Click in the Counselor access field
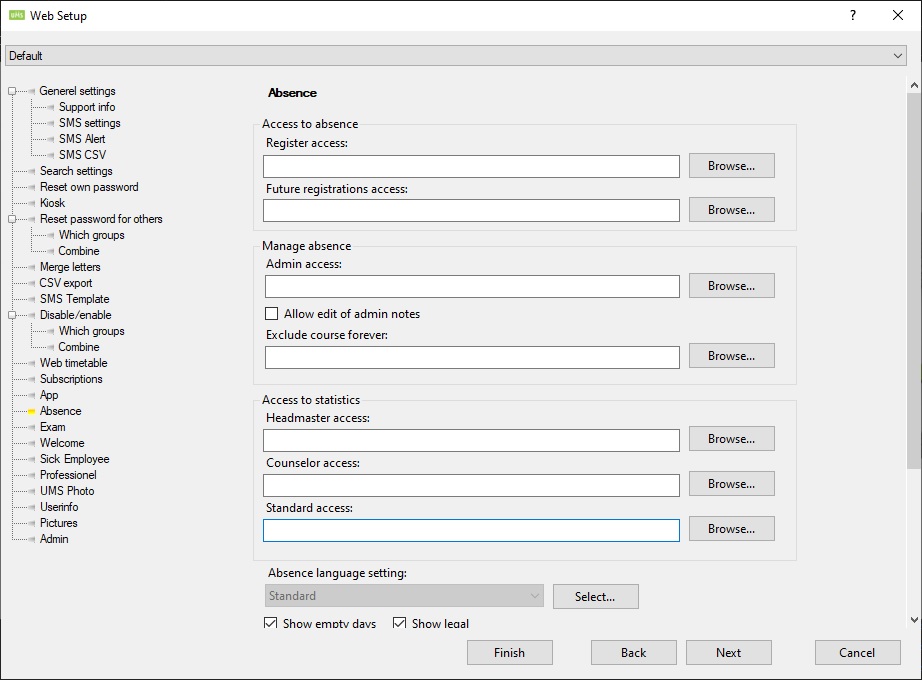The width and height of the screenshot is (922, 680). (x=471, y=485)
